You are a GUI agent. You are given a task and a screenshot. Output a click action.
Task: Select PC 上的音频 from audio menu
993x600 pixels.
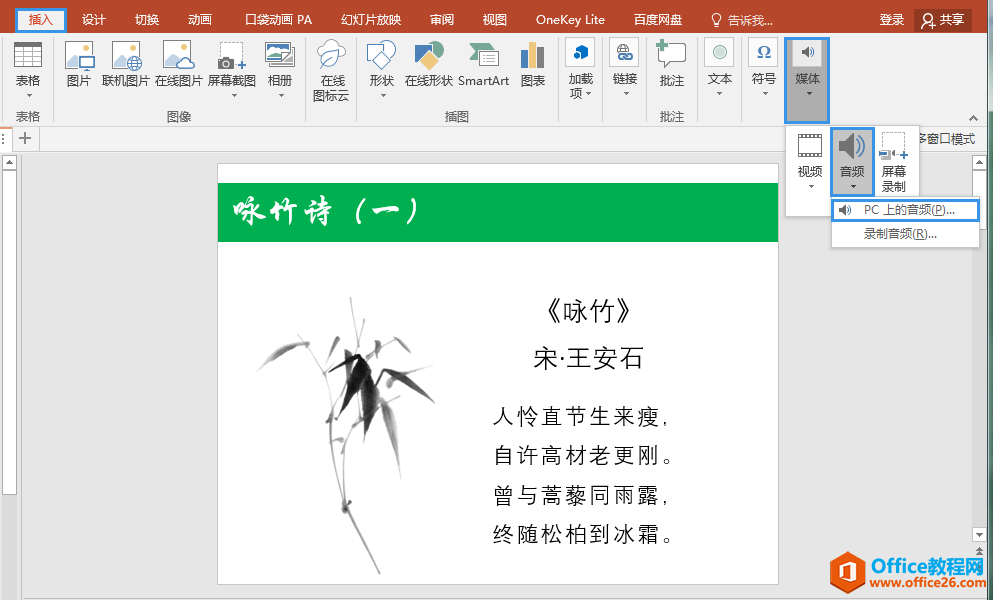tap(905, 210)
